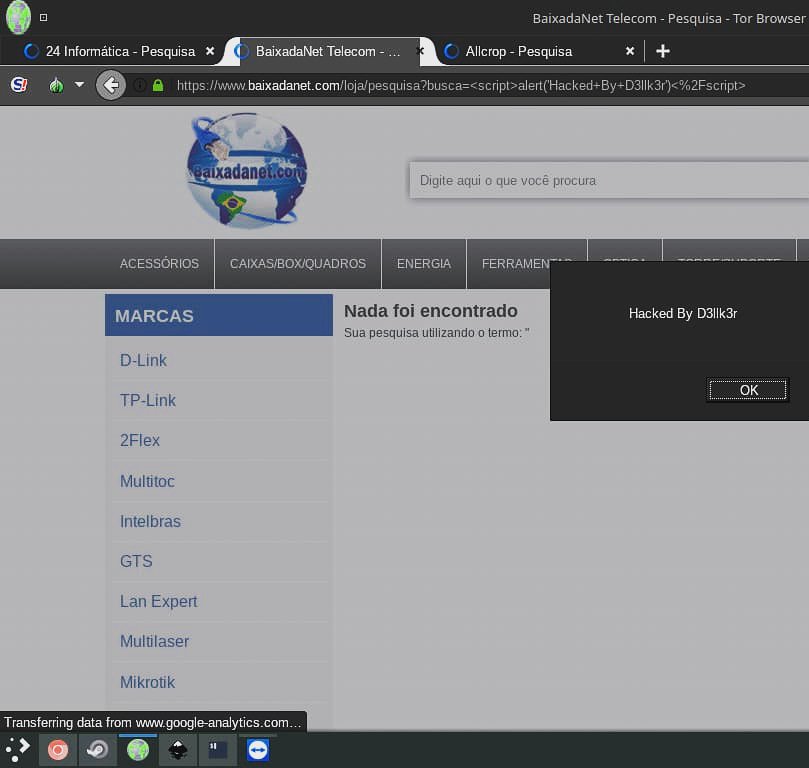Click the MARCAS sidebar header
The width and height of the screenshot is (809, 768).
[x=219, y=315]
